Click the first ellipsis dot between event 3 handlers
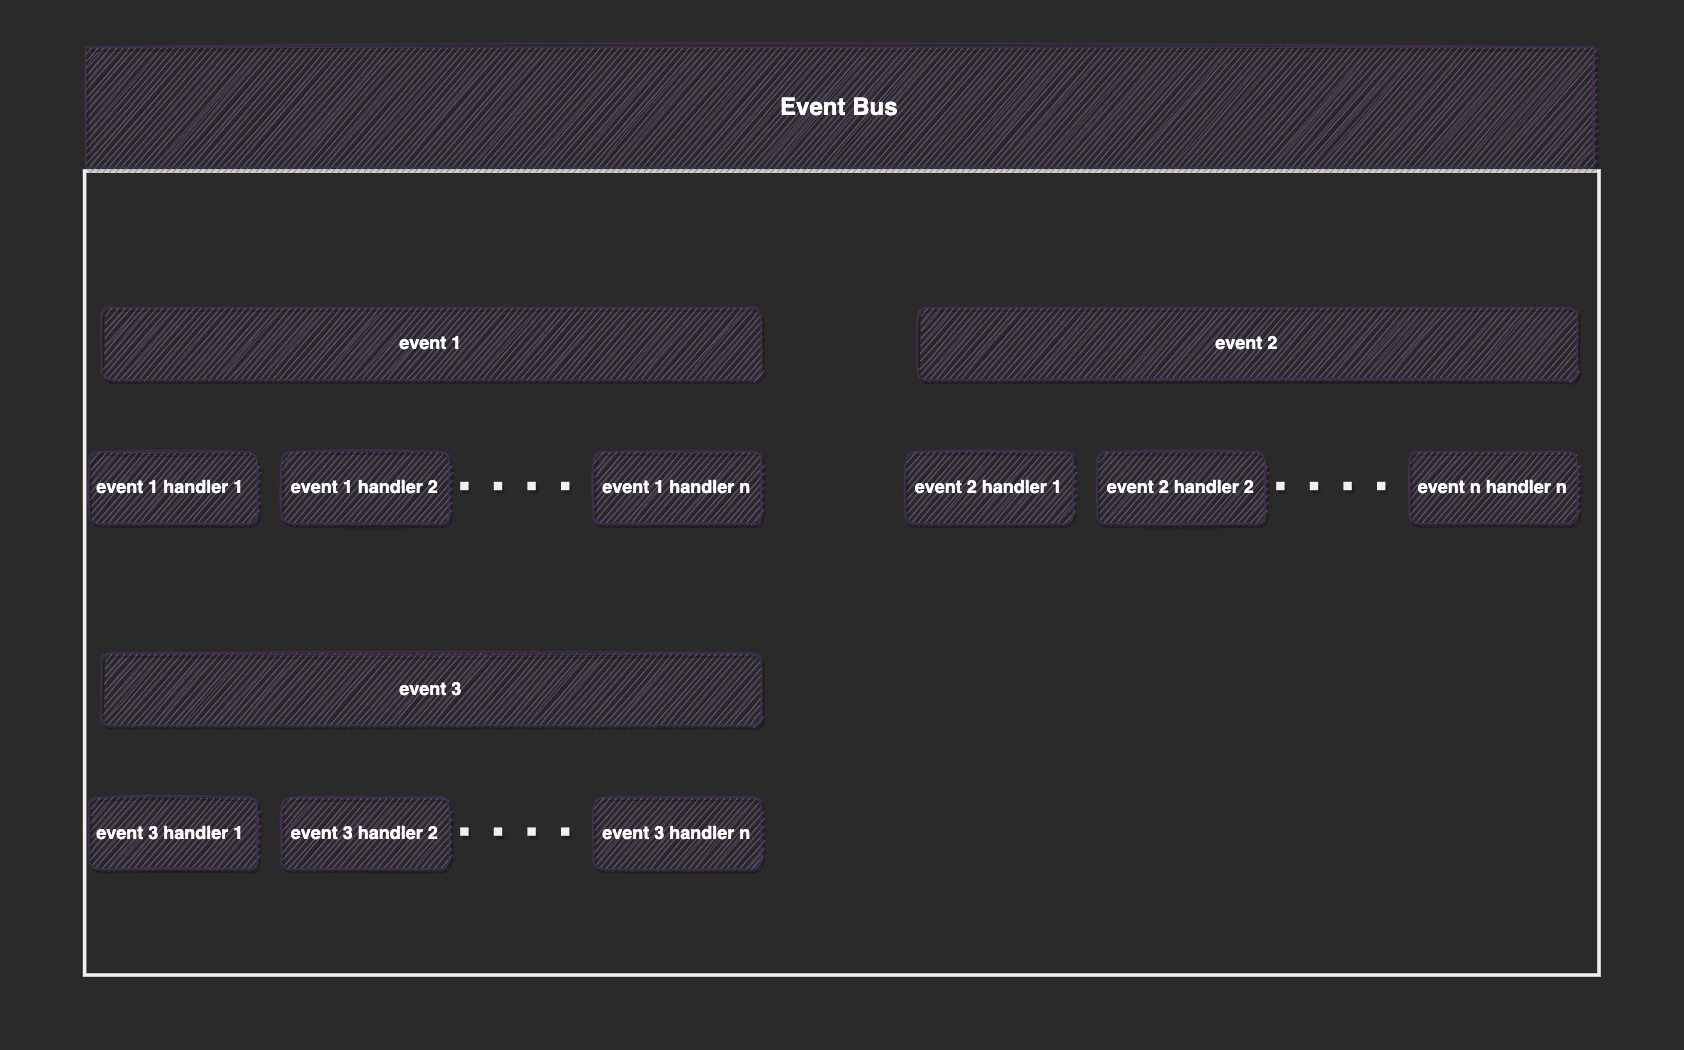Viewport: 1684px width, 1050px height. [x=466, y=832]
